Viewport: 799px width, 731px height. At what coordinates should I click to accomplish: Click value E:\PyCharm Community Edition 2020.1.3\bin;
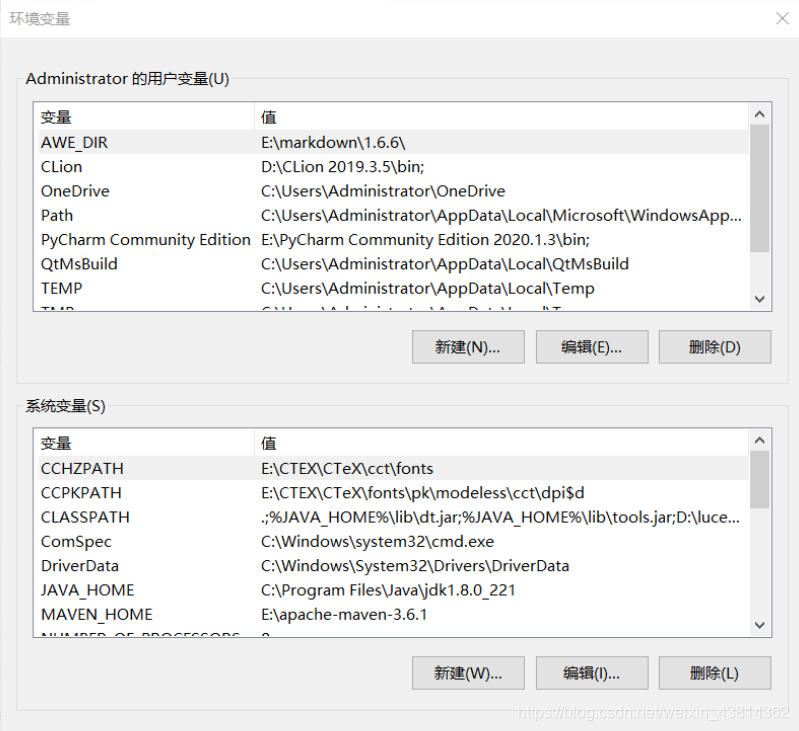coord(425,239)
